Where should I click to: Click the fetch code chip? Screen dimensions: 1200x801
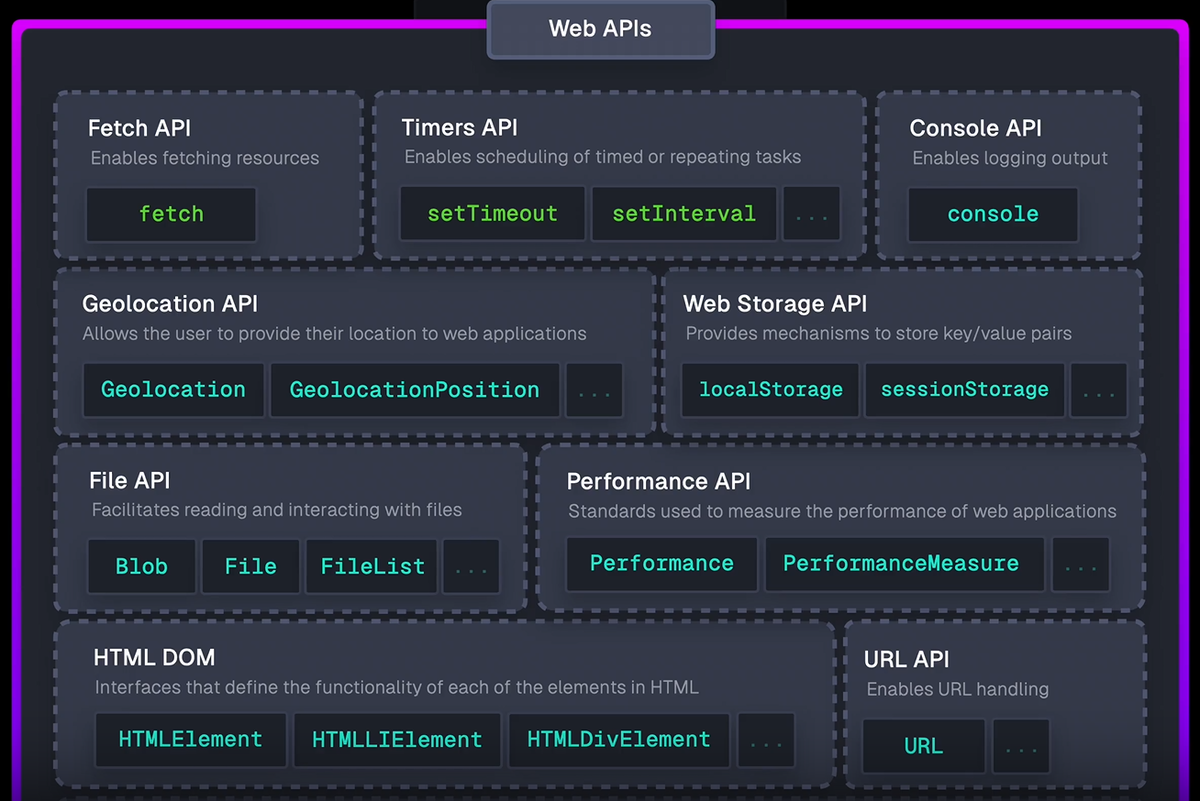(x=171, y=214)
